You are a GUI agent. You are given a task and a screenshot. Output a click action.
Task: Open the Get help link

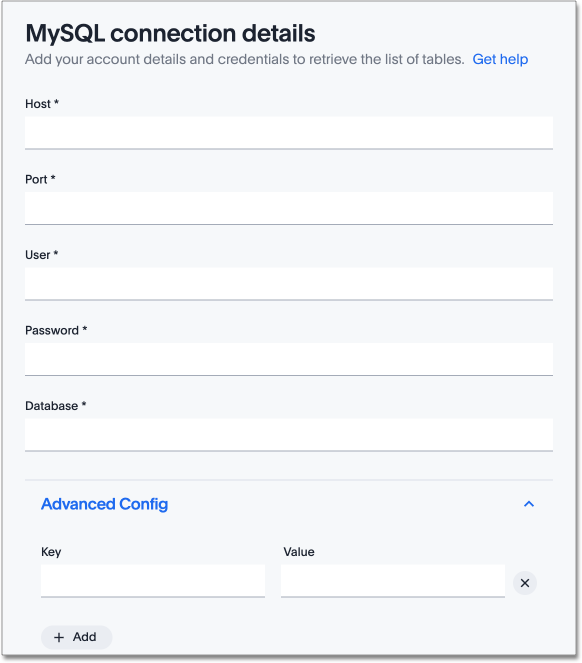500,59
